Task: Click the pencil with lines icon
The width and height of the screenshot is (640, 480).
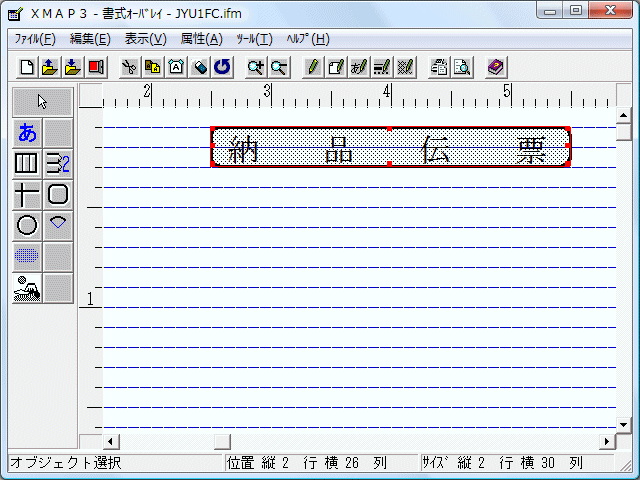Action: pos(382,67)
